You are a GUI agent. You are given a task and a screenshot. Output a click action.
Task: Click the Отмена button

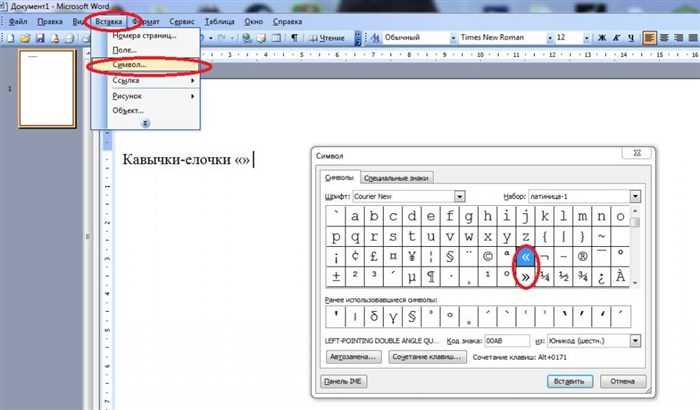[x=623, y=381]
